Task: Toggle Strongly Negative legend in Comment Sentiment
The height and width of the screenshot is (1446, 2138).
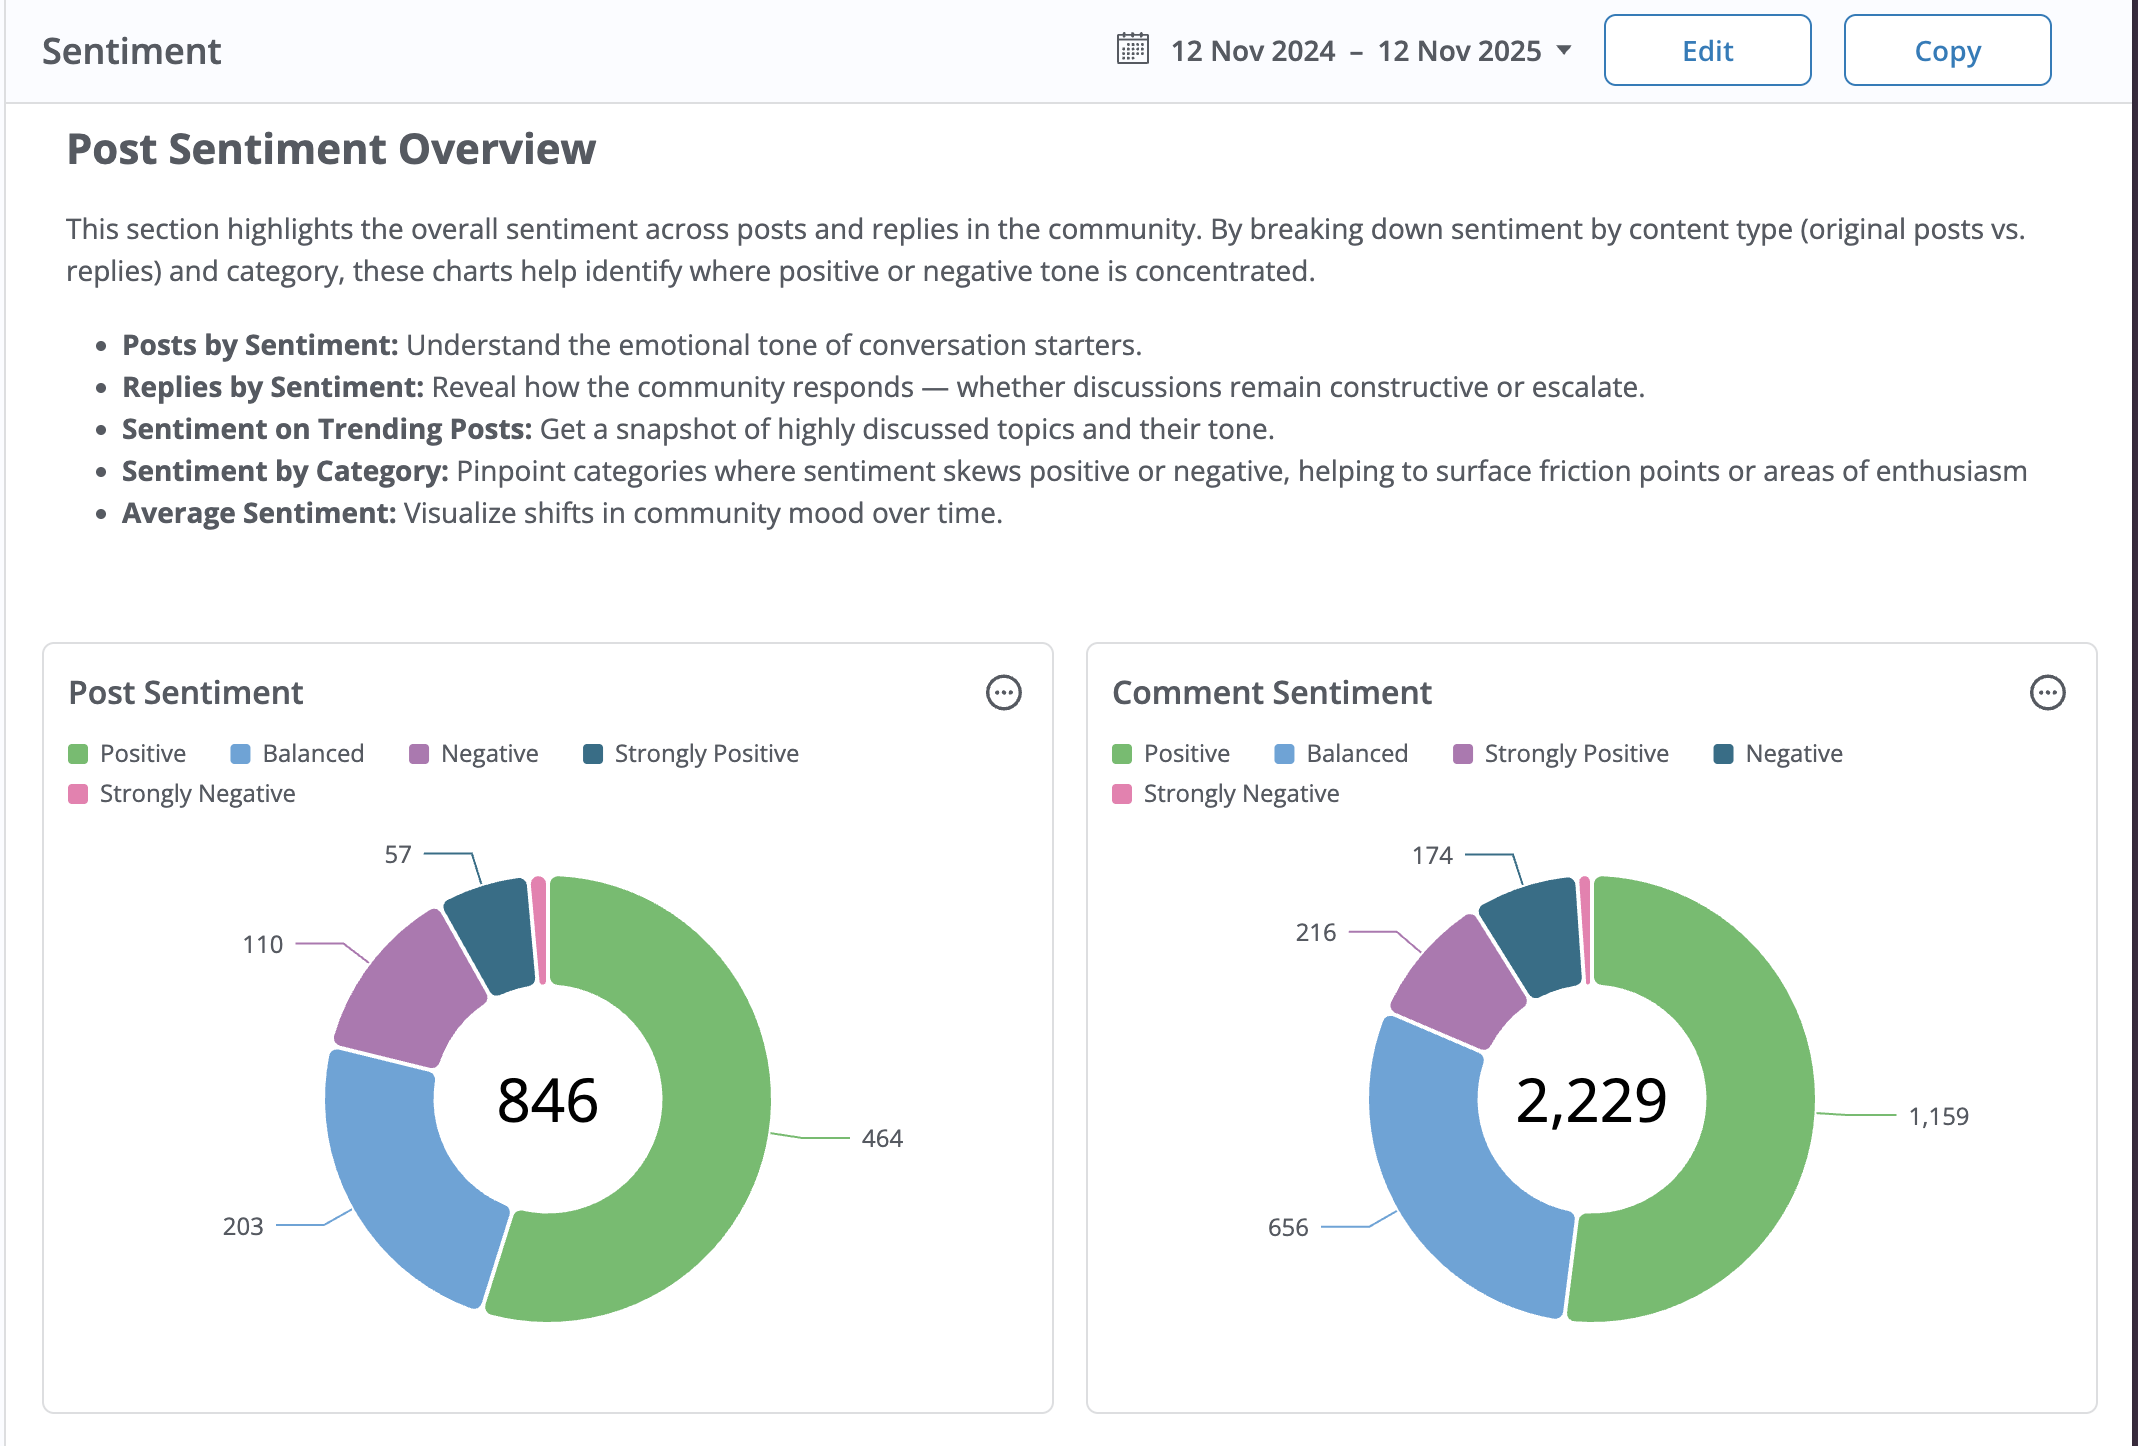Action: coord(1240,794)
